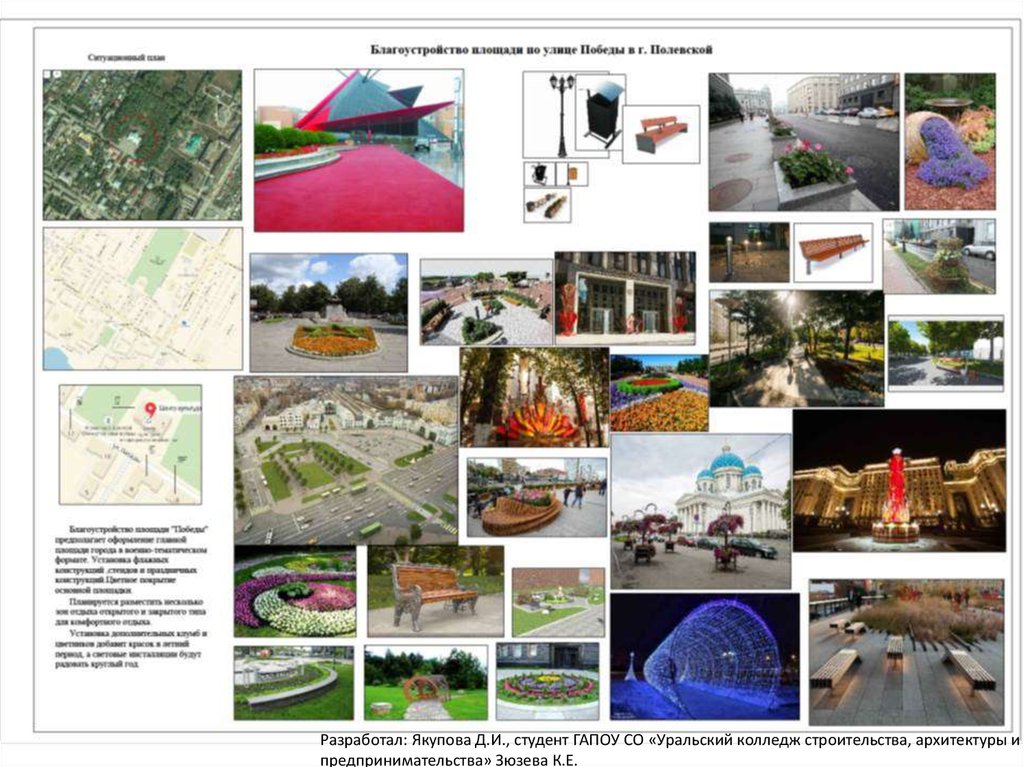Select the blue illuminated light tunnel photo
Screen dimensions: 1024x767
[x=705, y=656]
